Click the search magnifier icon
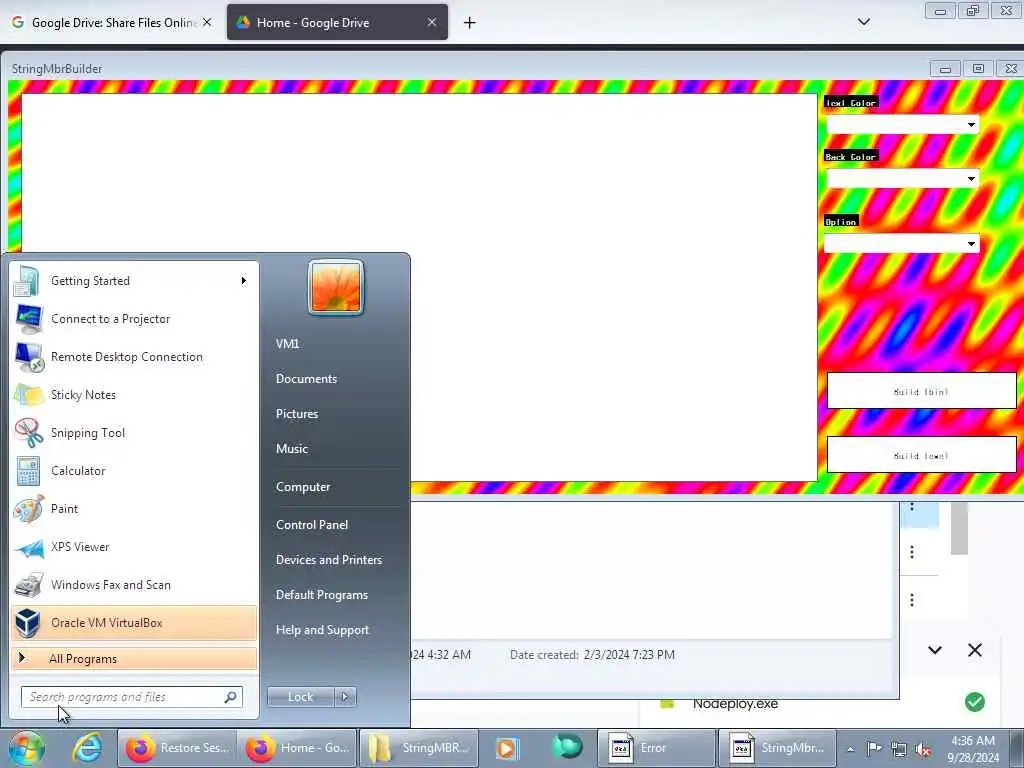Image resolution: width=1024 pixels, height=768 pixels. point(231,697)
